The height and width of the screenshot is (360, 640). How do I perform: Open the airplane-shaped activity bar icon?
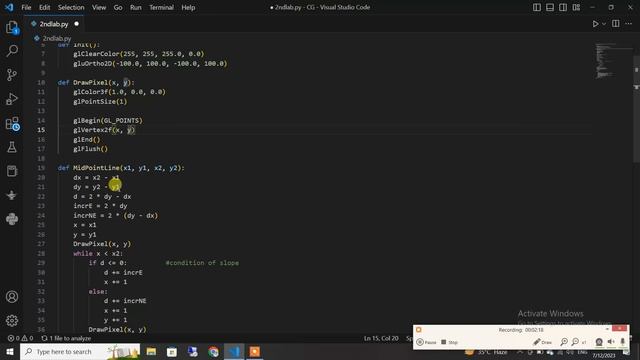point(12,195)
